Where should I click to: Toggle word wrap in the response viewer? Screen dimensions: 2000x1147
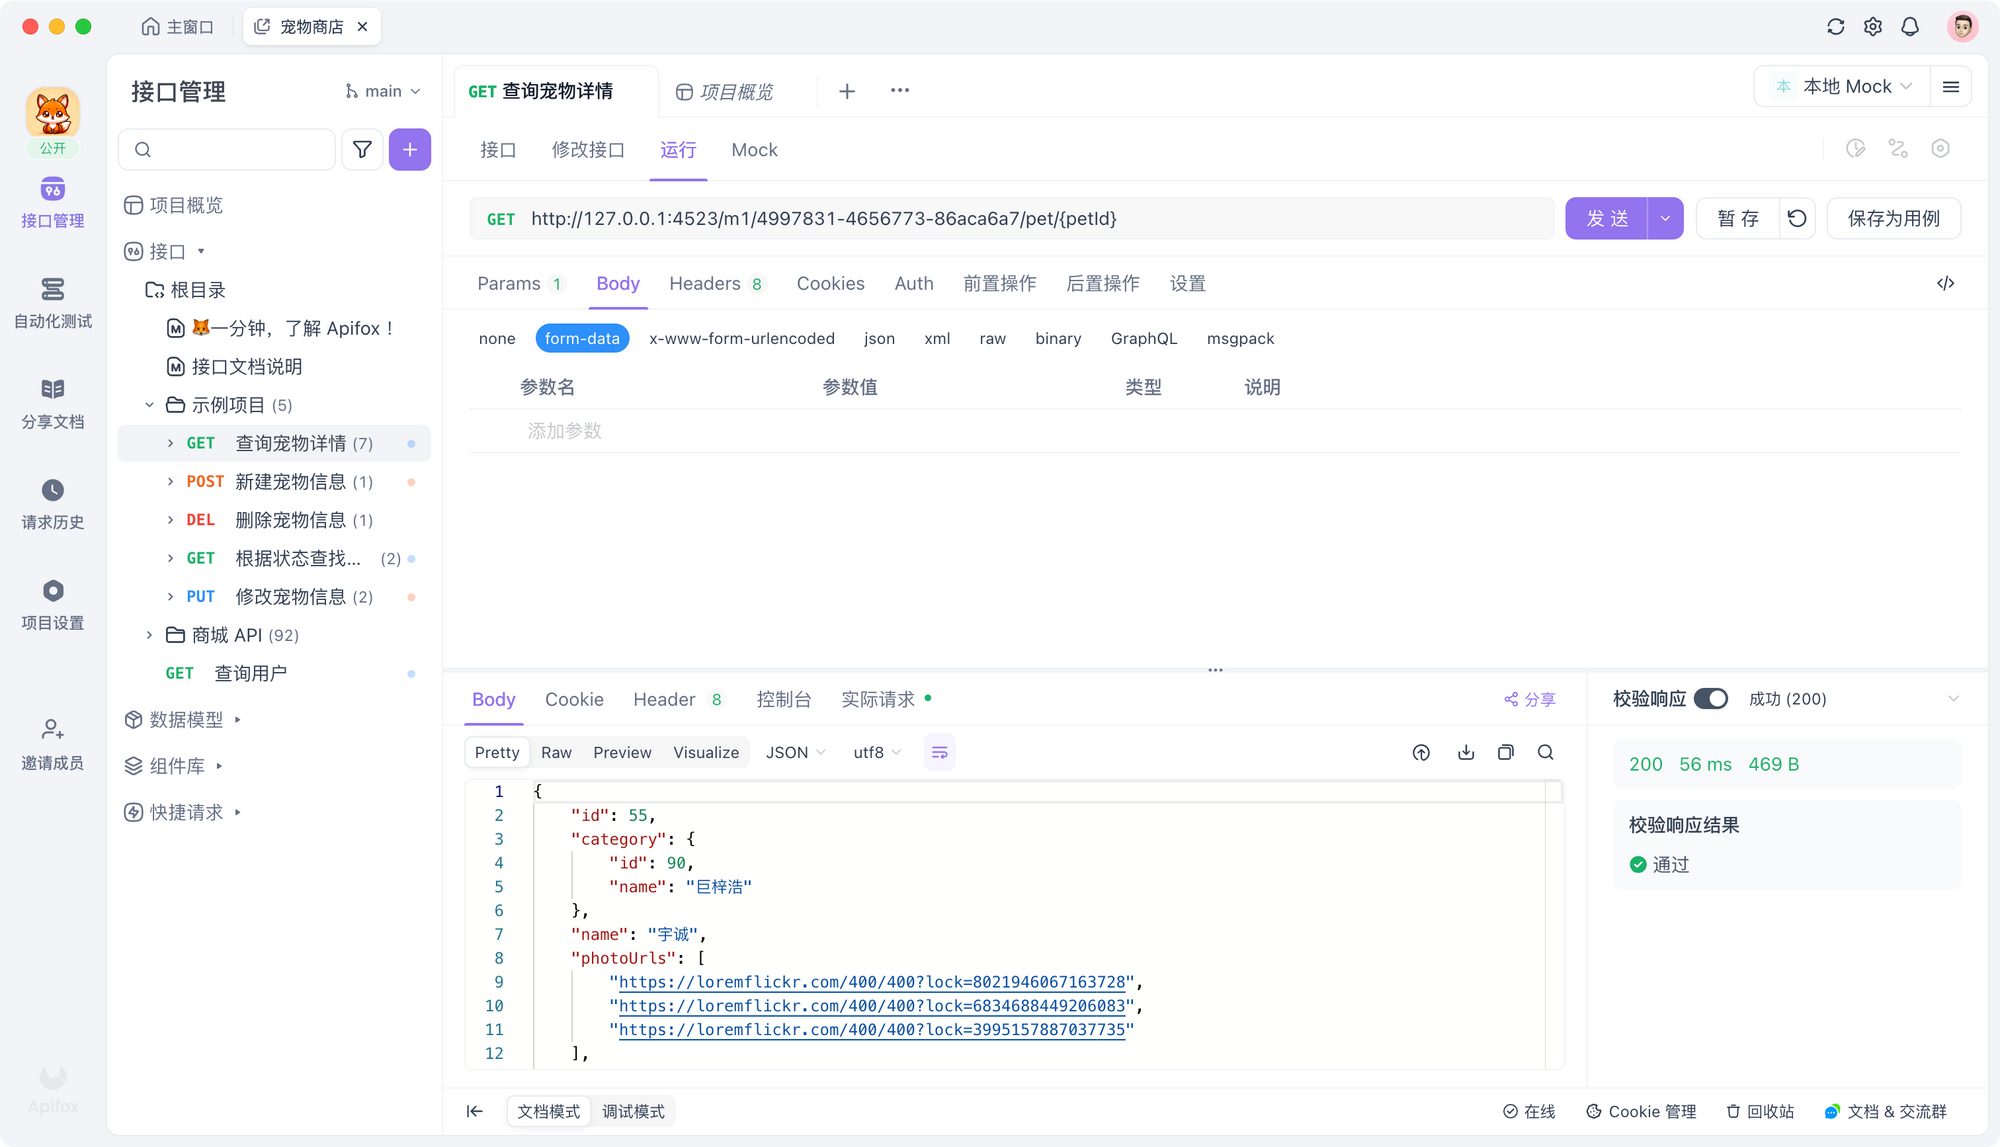tap(939, 751)
